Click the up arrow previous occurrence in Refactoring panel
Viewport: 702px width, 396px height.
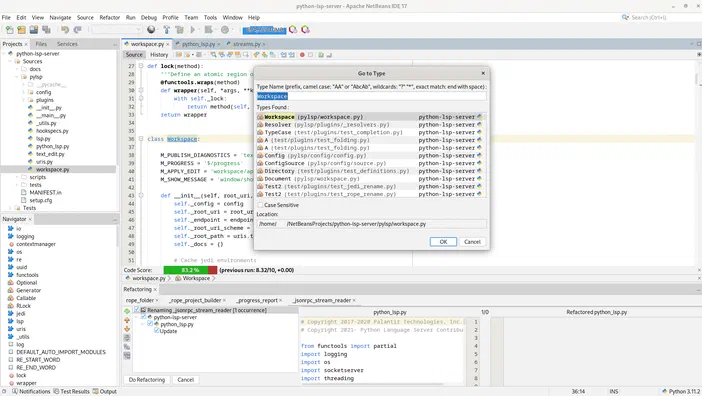tap(127, 320)
